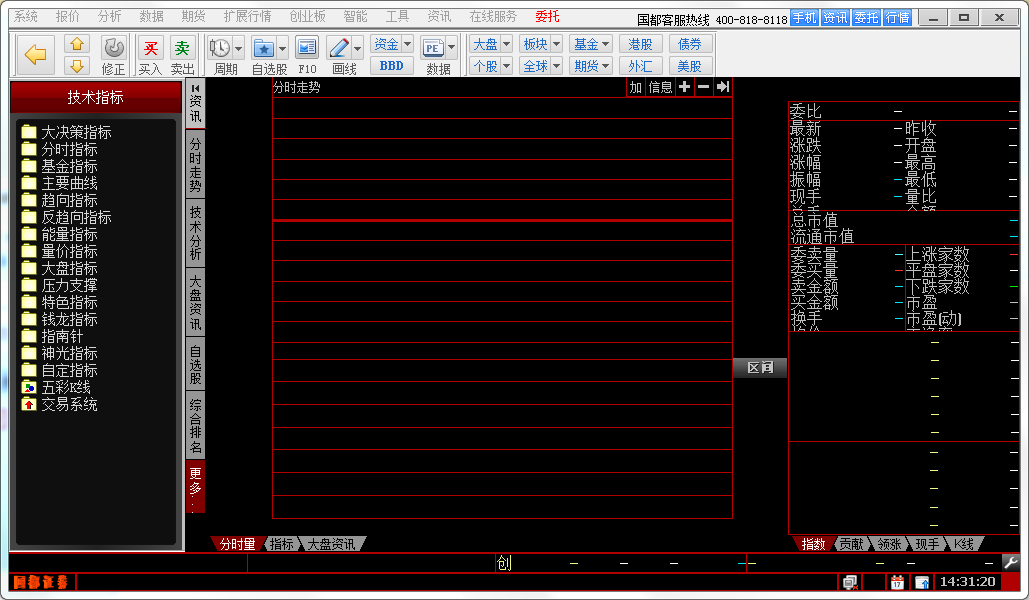Screen dimensions: 1029x600
Task: Click the calendar icon in status bar
Action: coord(897,582)
